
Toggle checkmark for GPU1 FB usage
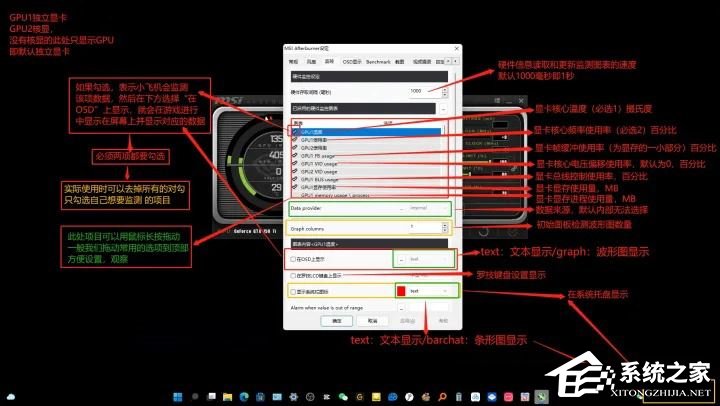tap(295, 156)
